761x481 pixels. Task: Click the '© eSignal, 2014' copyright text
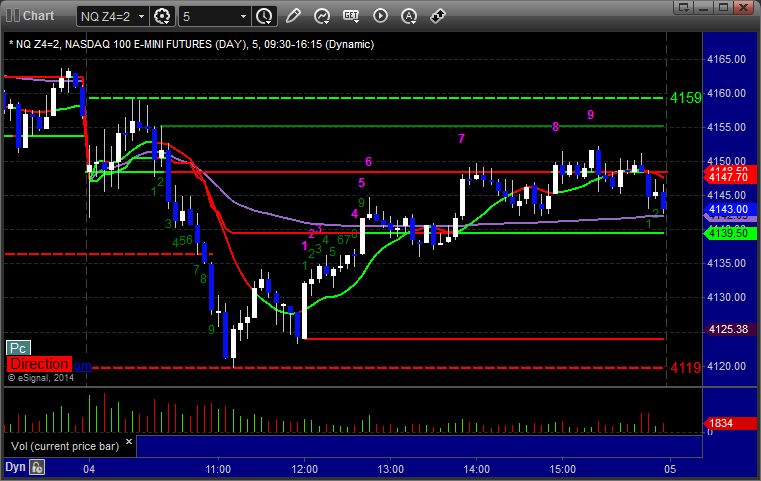(41, 378)
